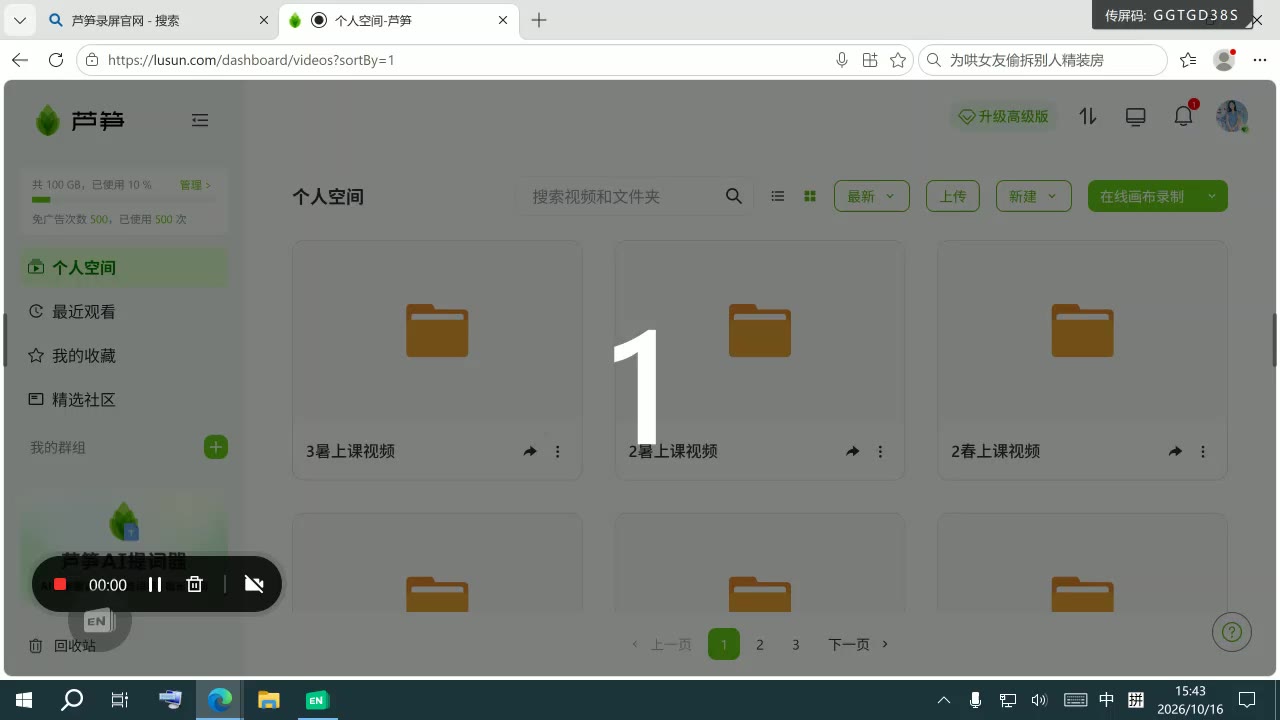Image resolution: width=1280 pixels, height=720 pixels.
Task: Switch to list view layout
Action: [777, 196]
